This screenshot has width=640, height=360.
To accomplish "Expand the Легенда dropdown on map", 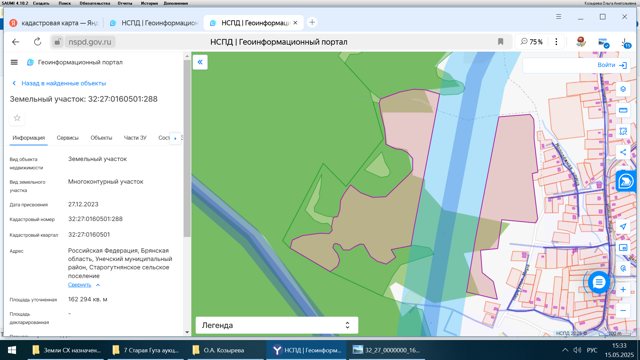I will (x=277, y=325).
